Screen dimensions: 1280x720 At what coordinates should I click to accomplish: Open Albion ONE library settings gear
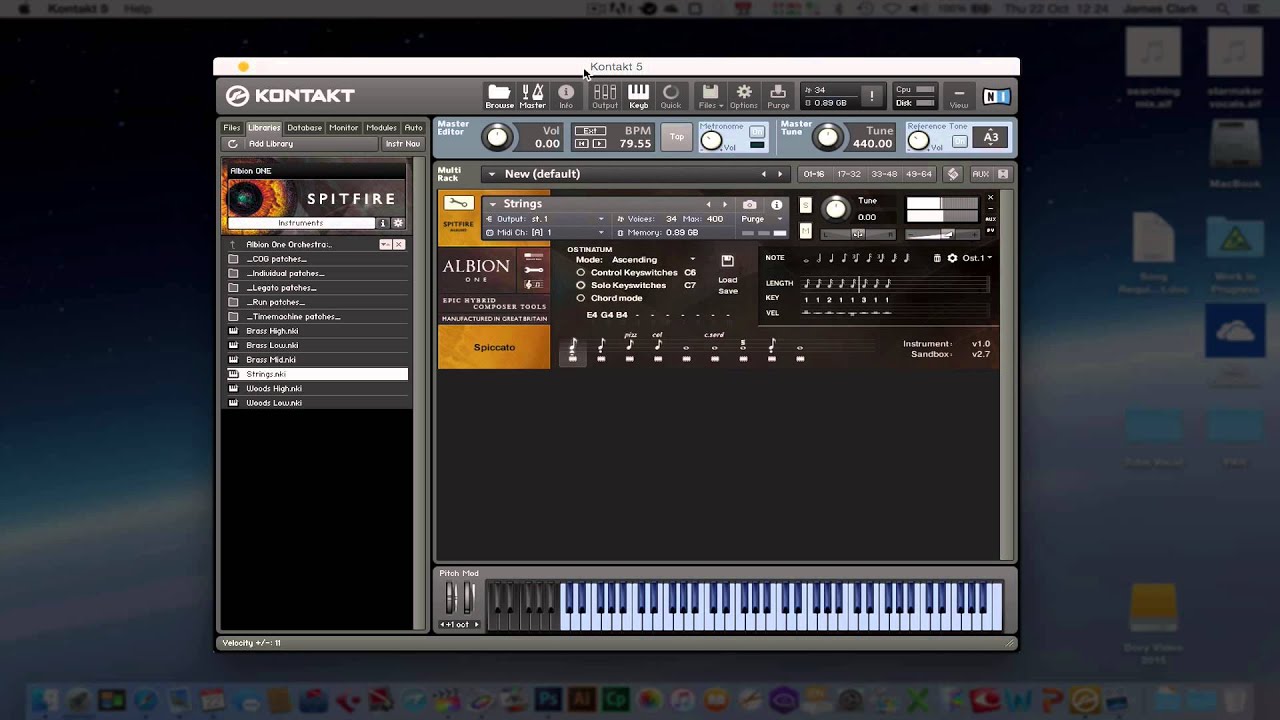tap(398, 223)
